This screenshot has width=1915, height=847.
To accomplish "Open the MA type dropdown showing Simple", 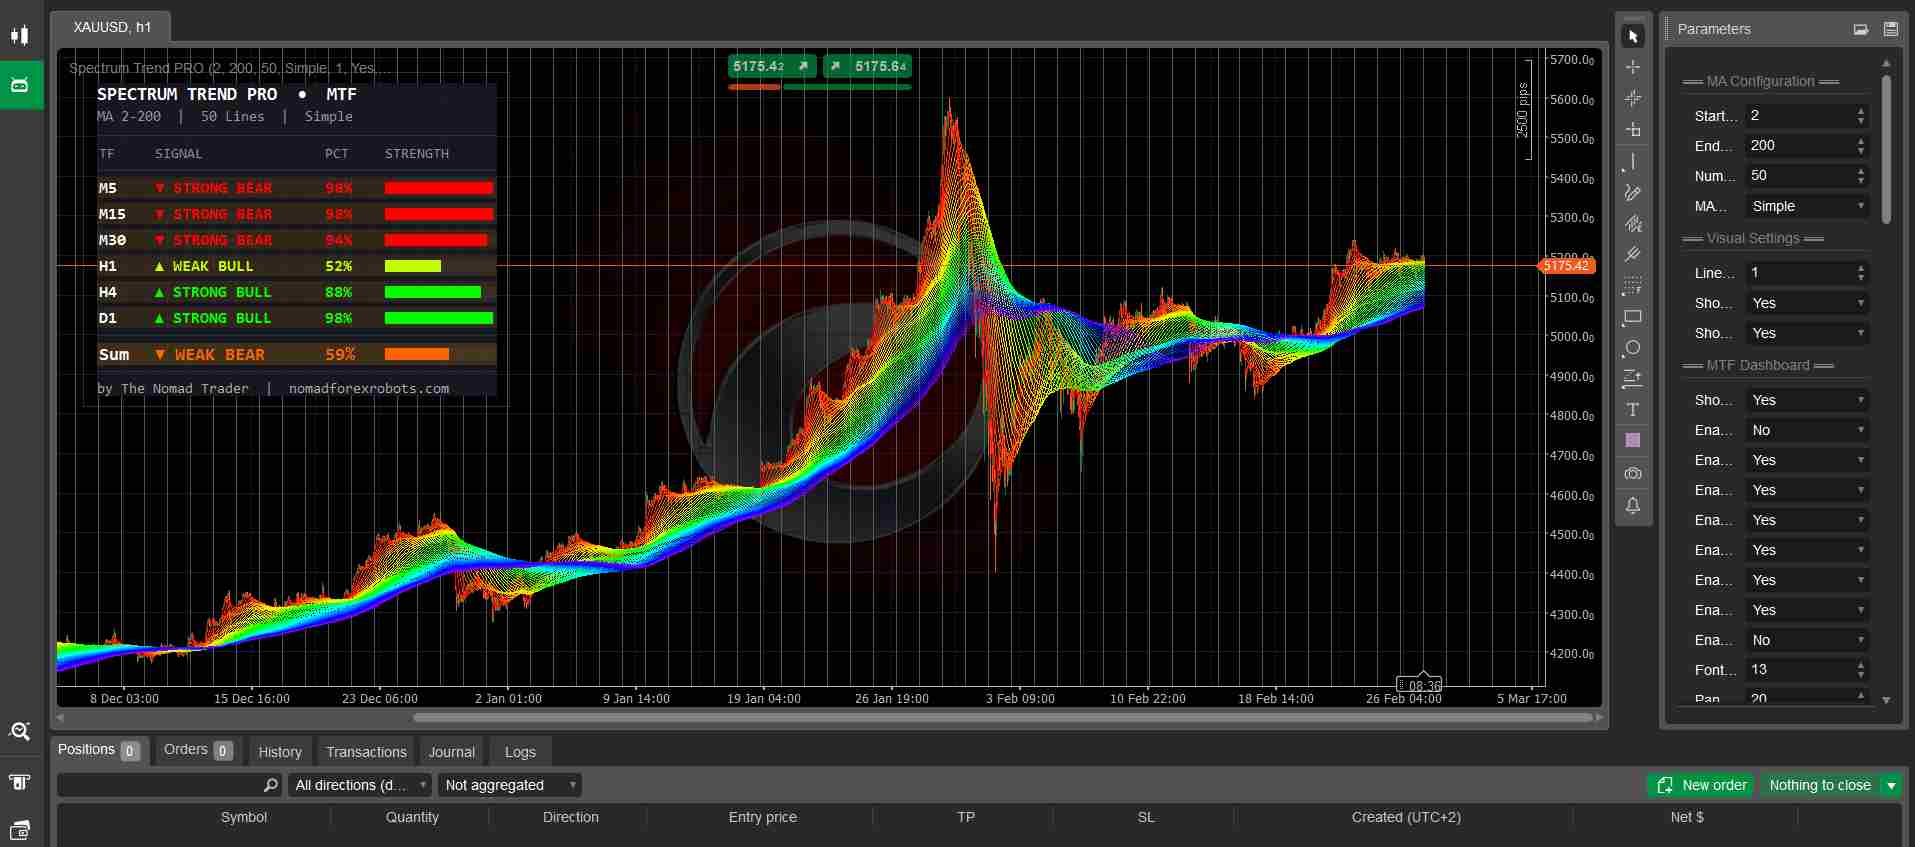I will pyautogui.click(x=1808, y=206).
